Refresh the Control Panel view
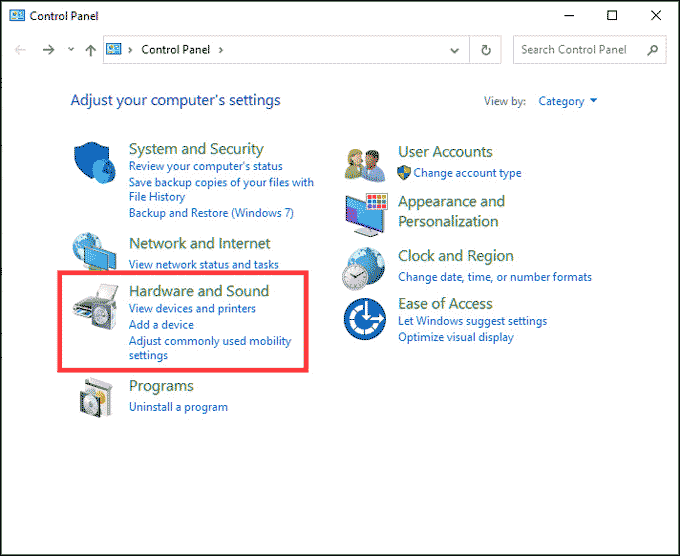 click(486, 49)
